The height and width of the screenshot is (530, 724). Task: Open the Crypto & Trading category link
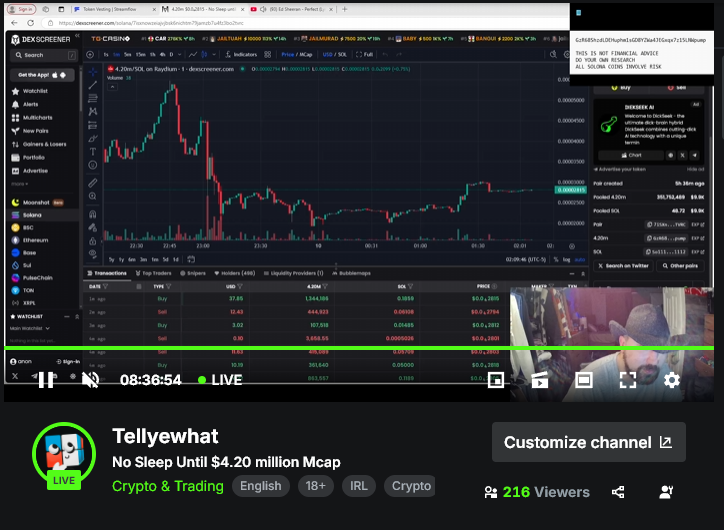tap(168, 486)
